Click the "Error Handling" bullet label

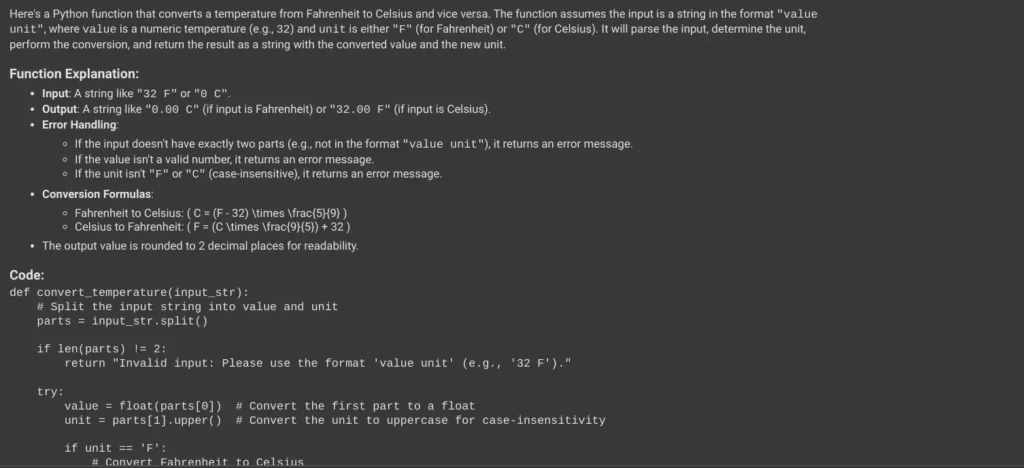[79, 125]
